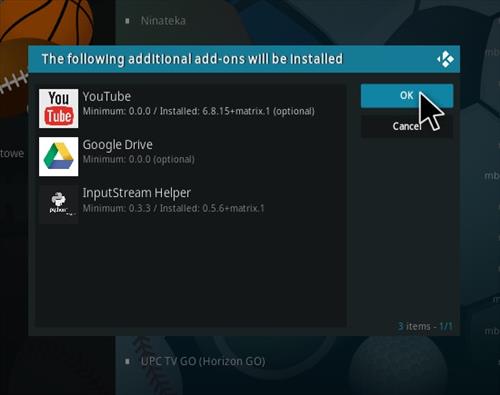Screen dimensions: 500x395
Task: Select the Google Drive logo icon
Action: (x=59, y=156)
